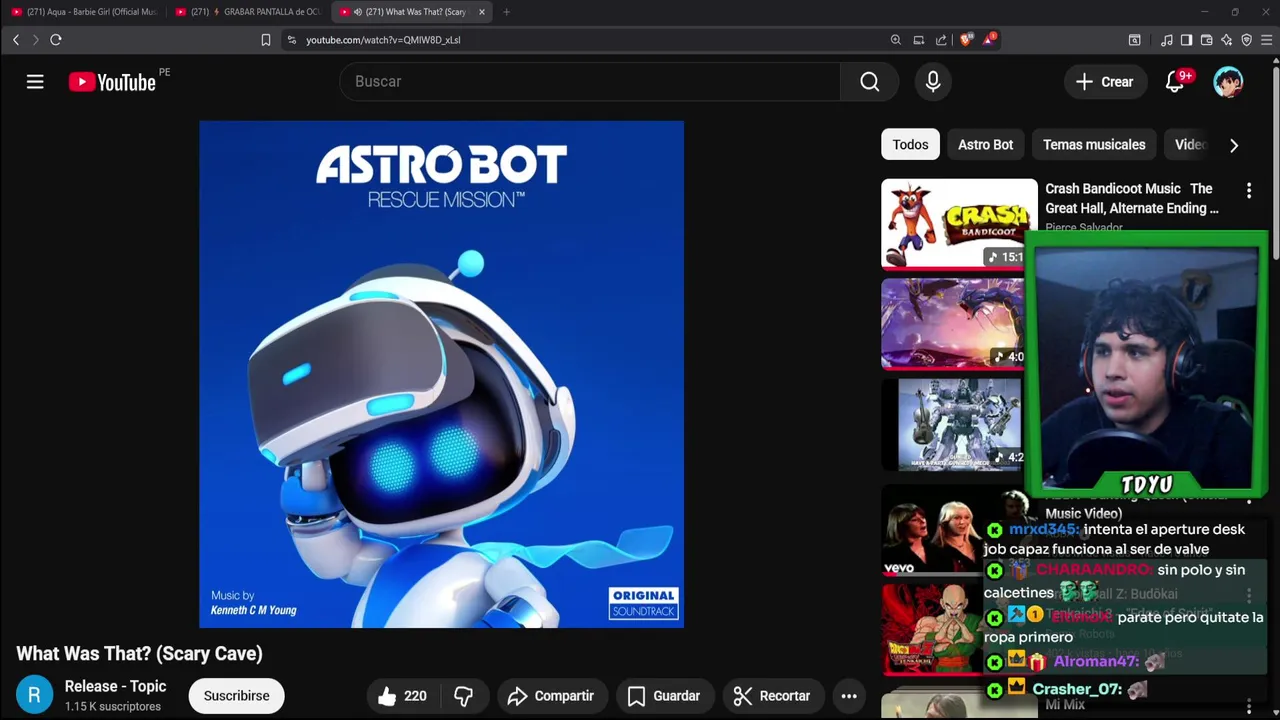Open the Dragon Ball Budokai thumbnail
1280x720 pixels.
(932, 628)
